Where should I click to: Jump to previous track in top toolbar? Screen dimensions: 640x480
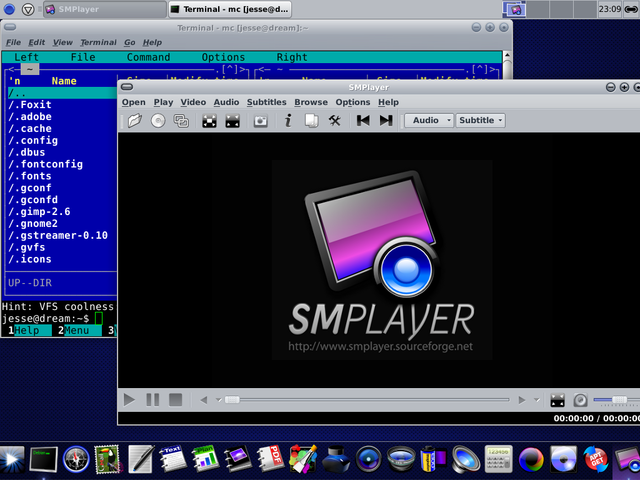pos(363,120)
